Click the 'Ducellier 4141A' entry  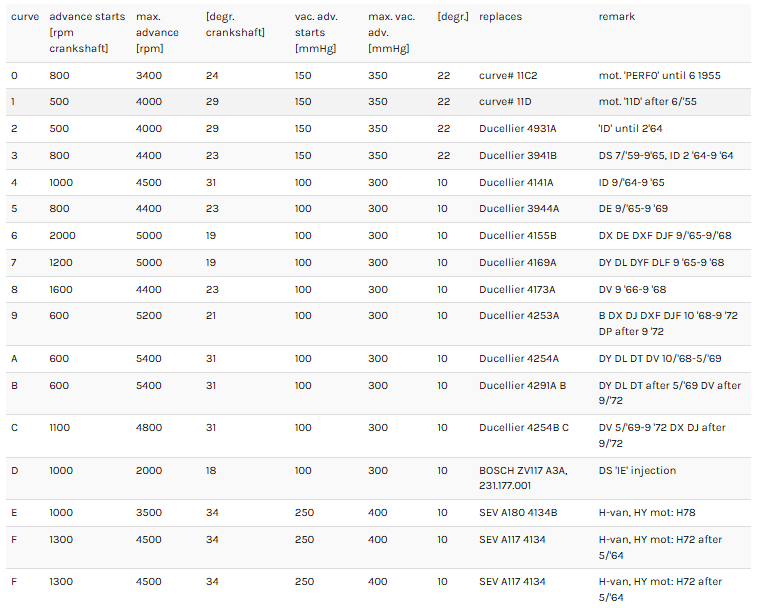point(516,183)
